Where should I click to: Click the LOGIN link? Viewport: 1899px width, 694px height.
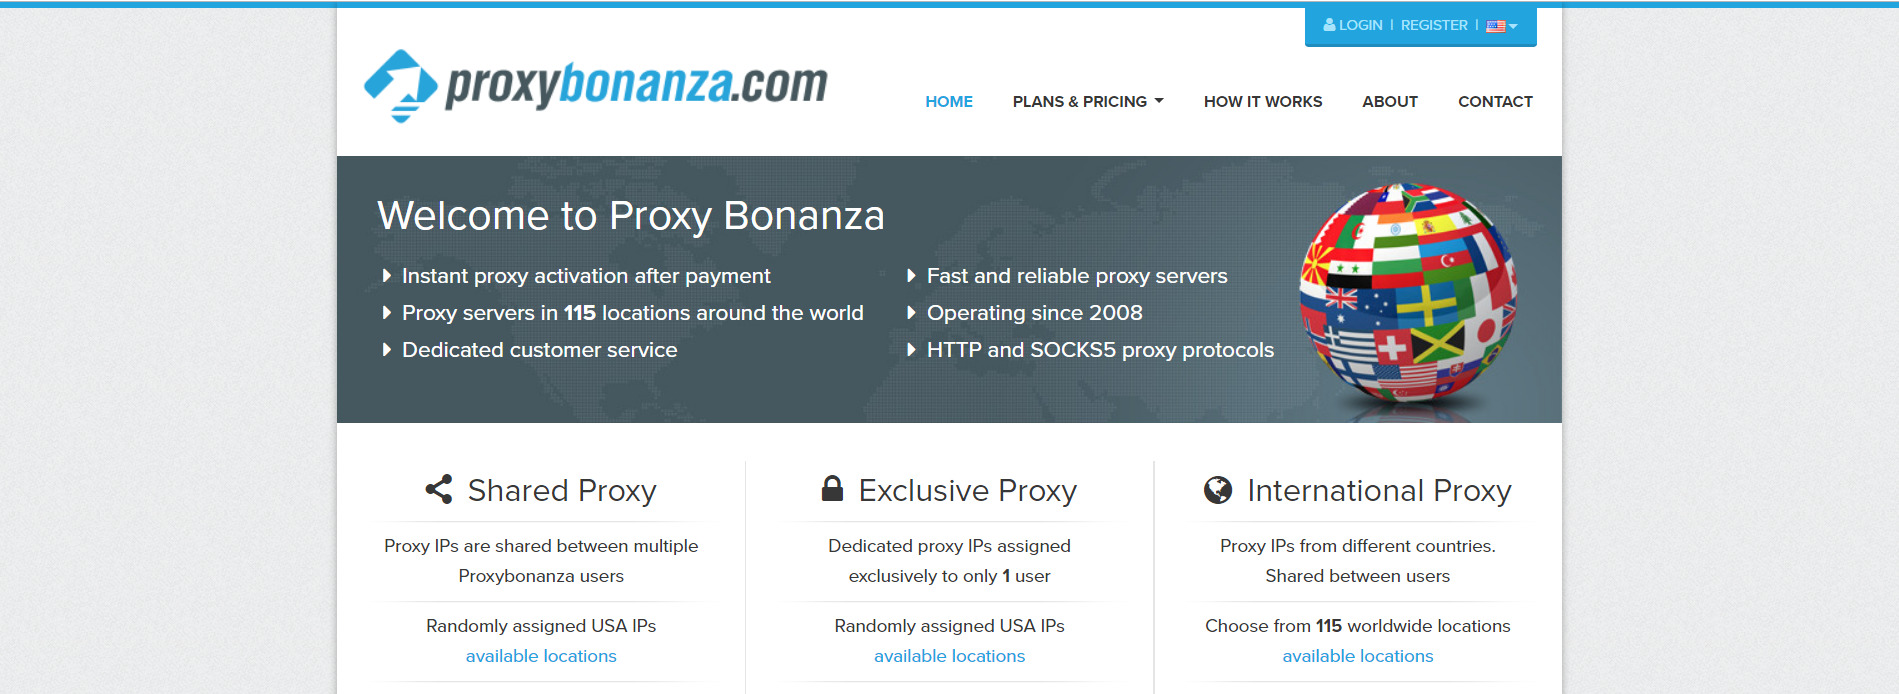[1360, 25]
